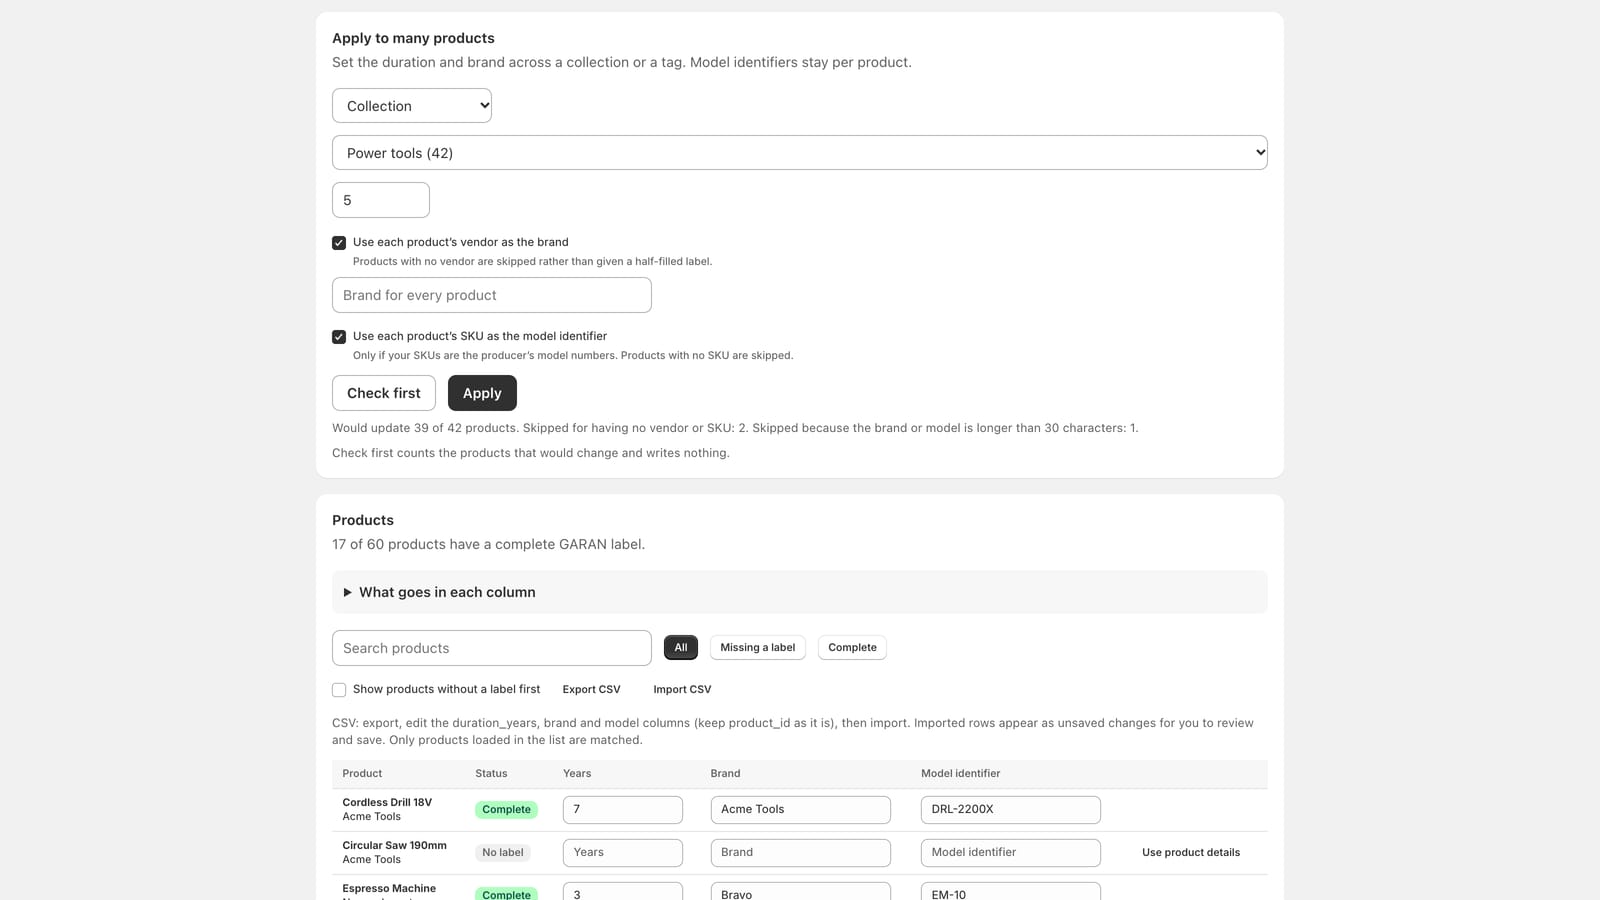The image size is (1600, 900).
Task: Click the Apply to many products heading
Action: [413, 38]
